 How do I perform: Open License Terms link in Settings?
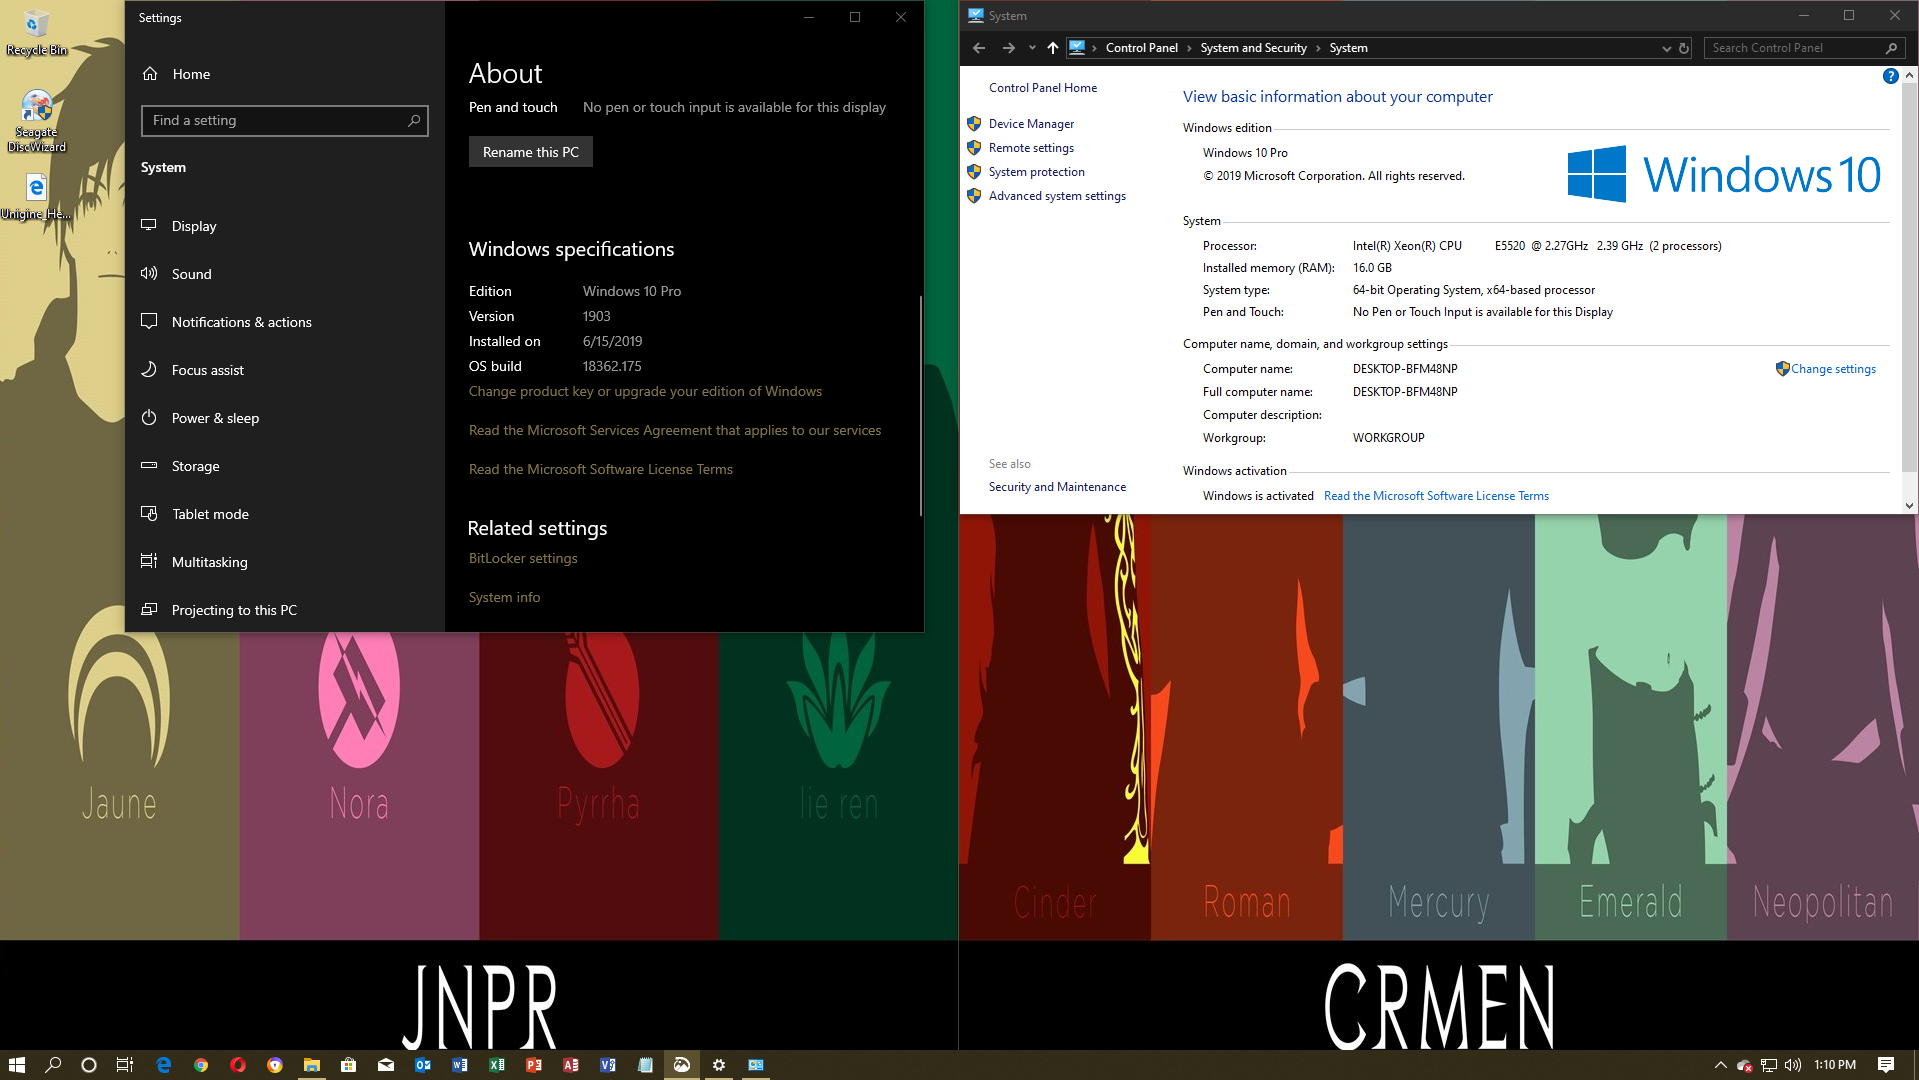coord(601,469)
